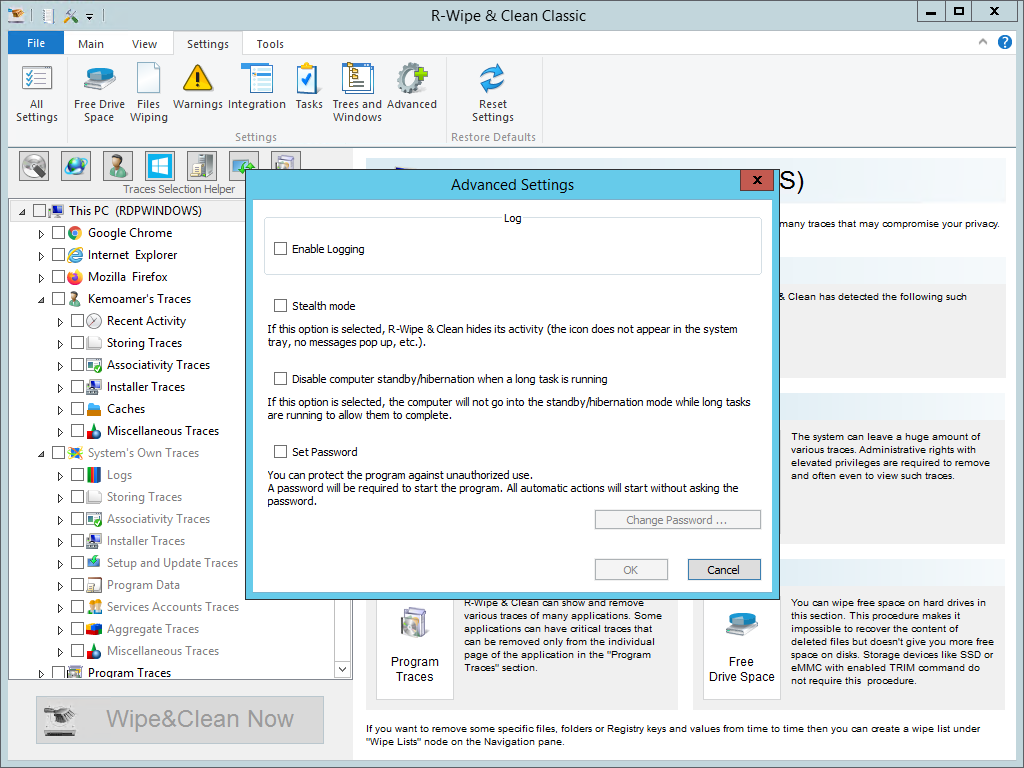
Task: Open Files Wiping settings
Action: (x=148, y=93)
